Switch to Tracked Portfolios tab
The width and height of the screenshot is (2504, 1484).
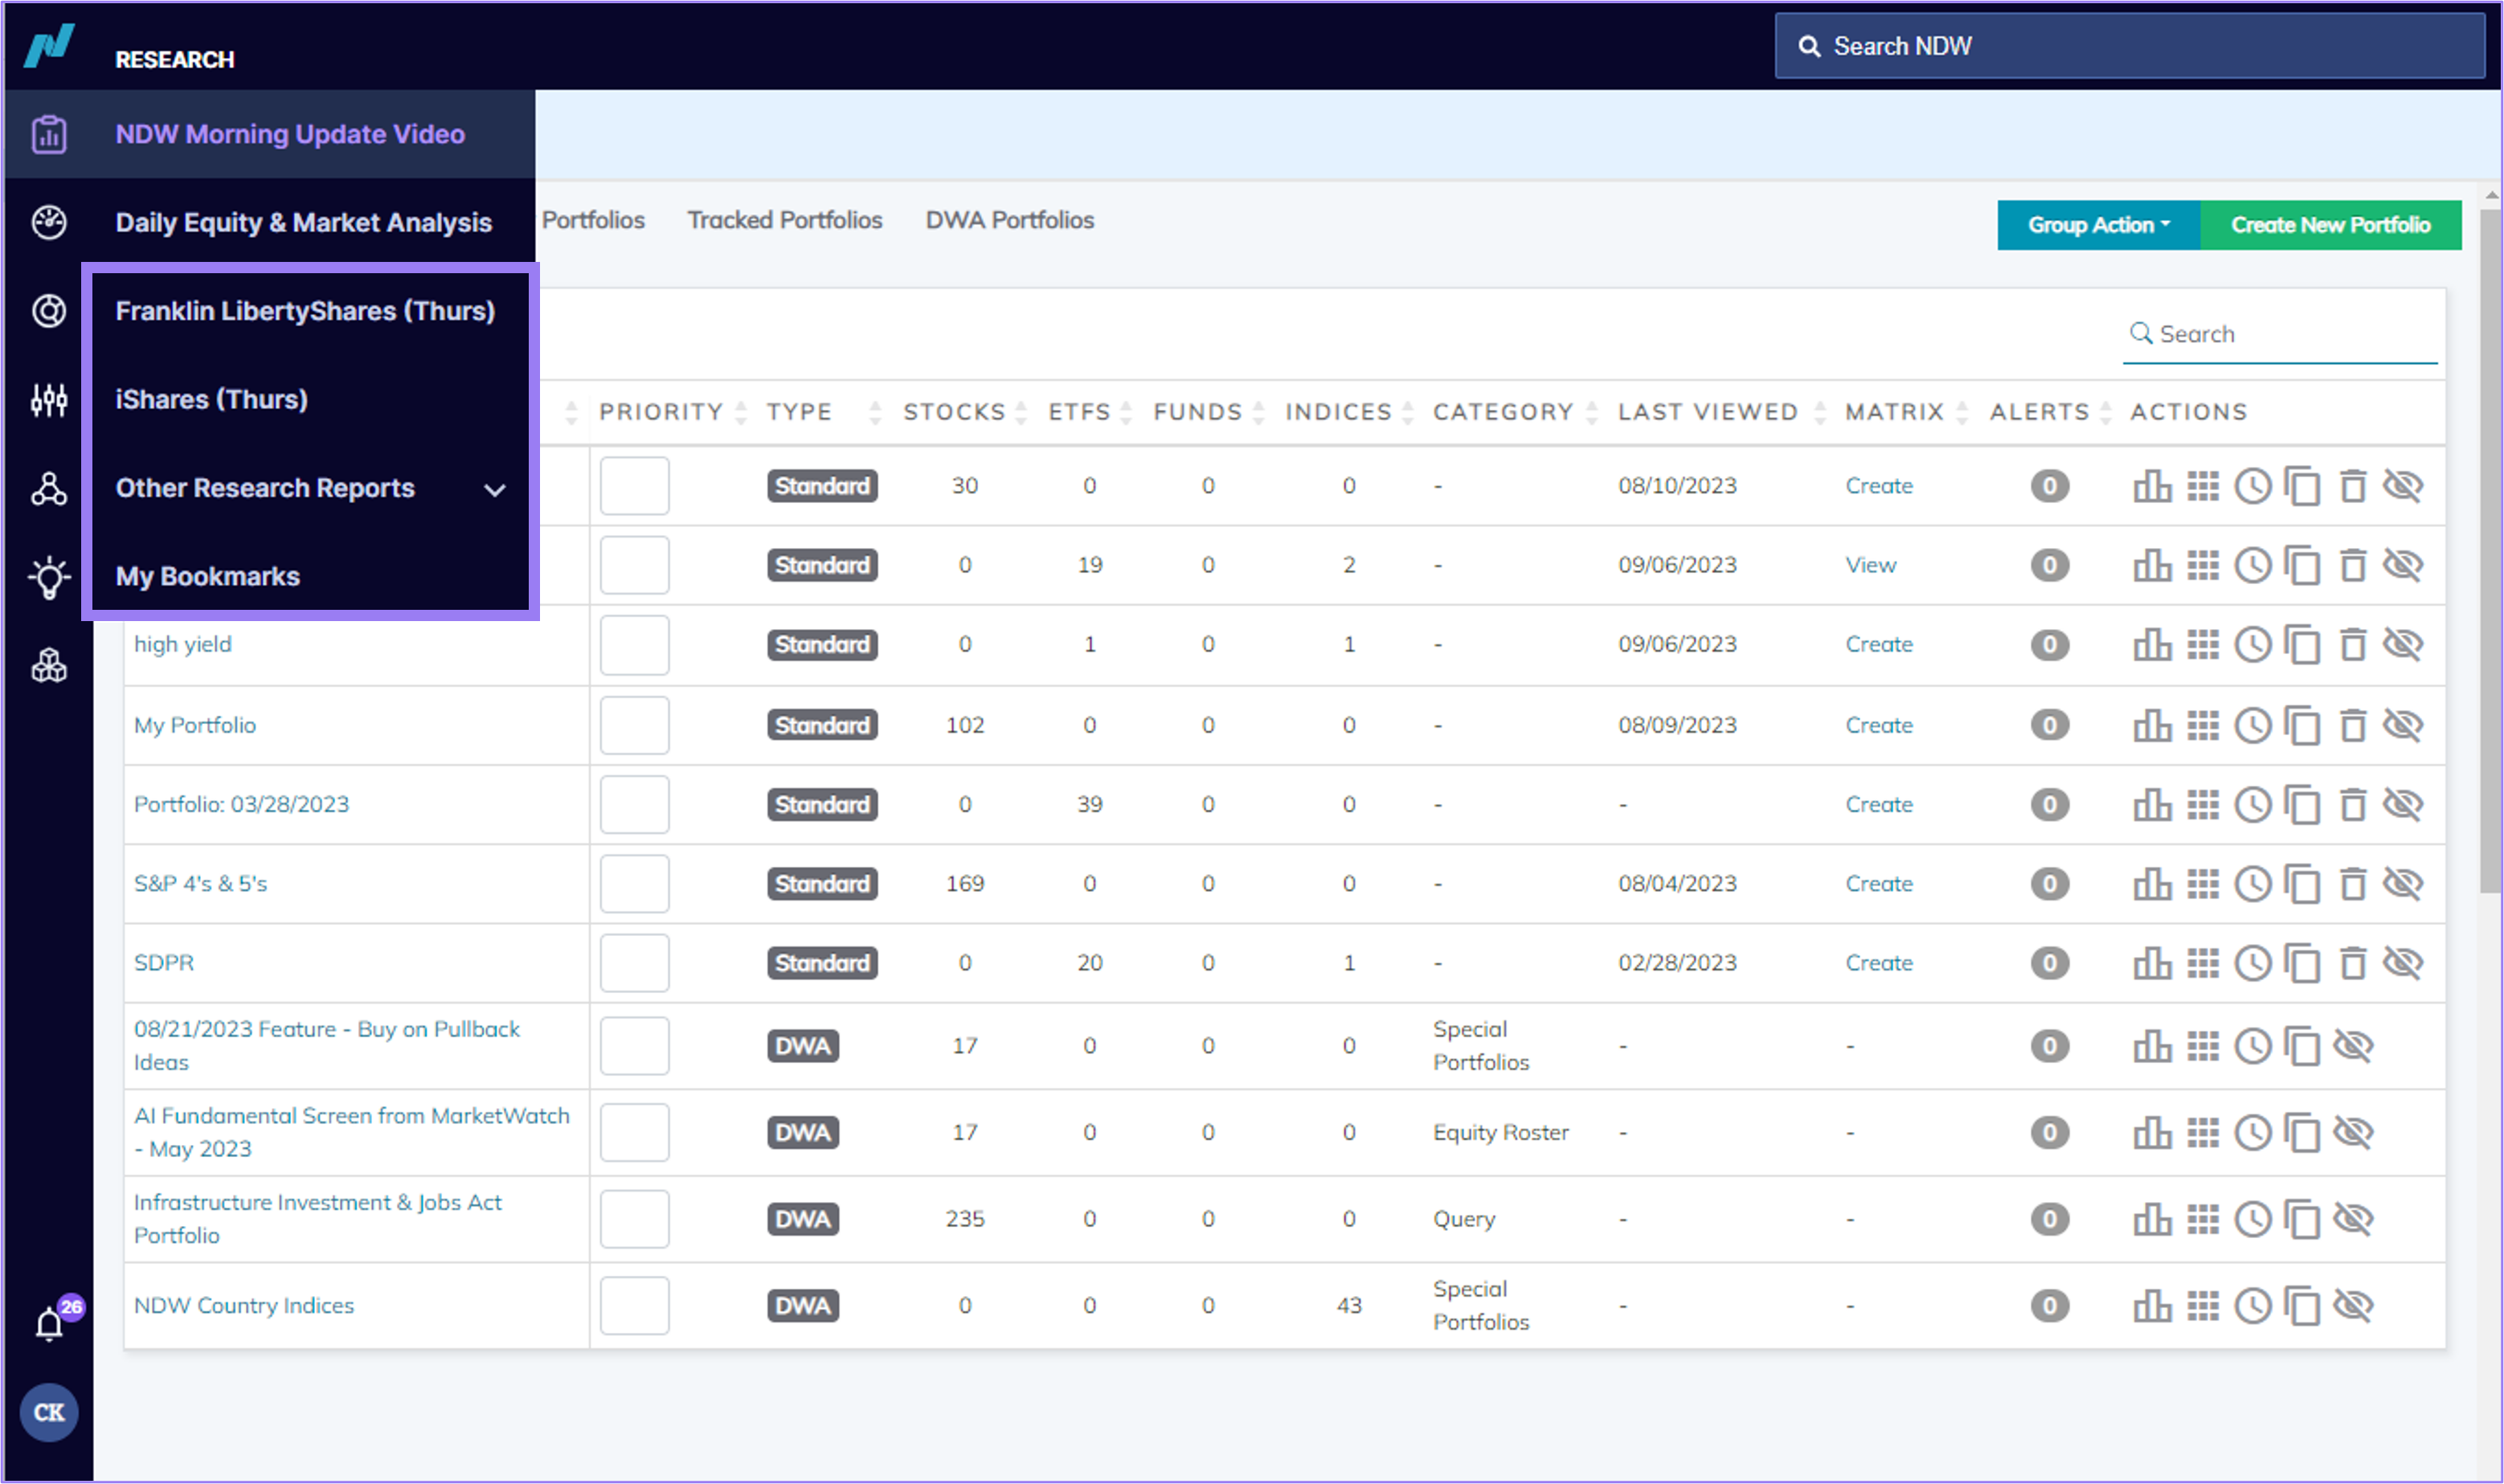tap(785, 220)
